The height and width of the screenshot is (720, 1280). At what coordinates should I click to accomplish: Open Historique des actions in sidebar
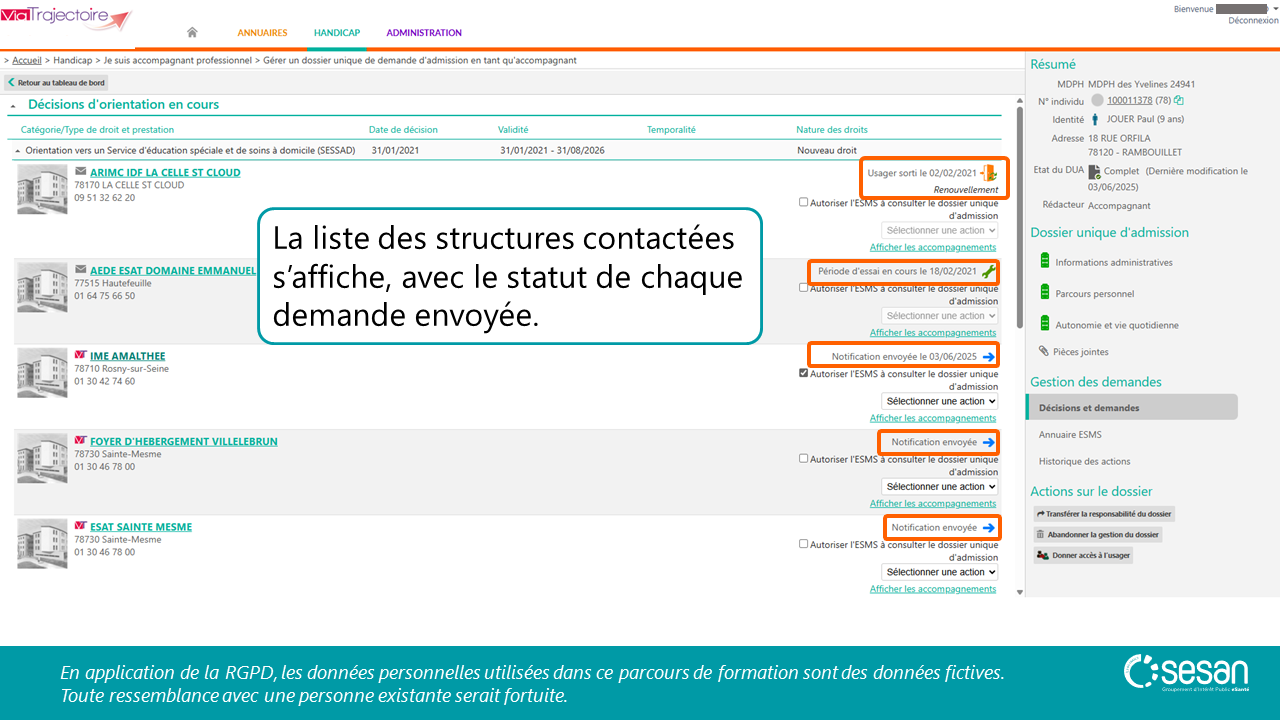1085,461
